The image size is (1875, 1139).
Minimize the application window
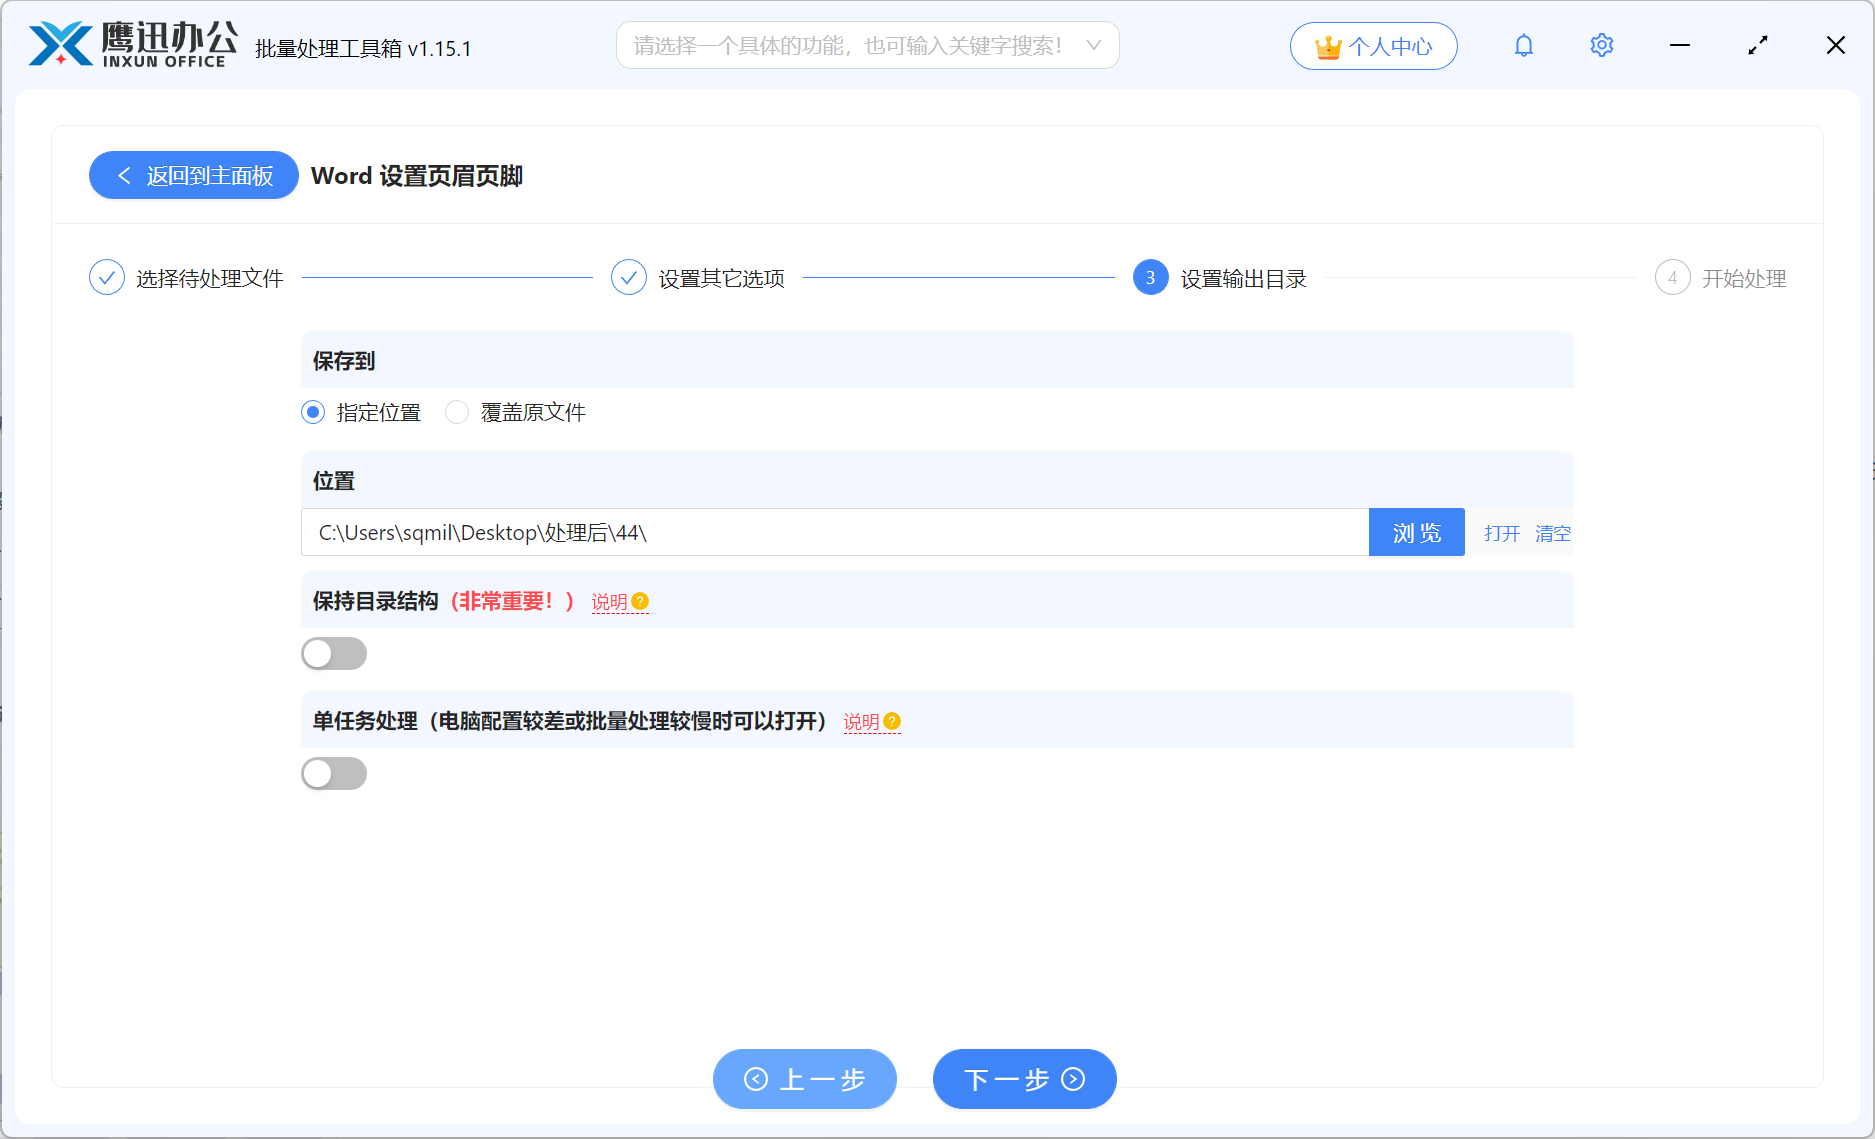point(1680,46)
